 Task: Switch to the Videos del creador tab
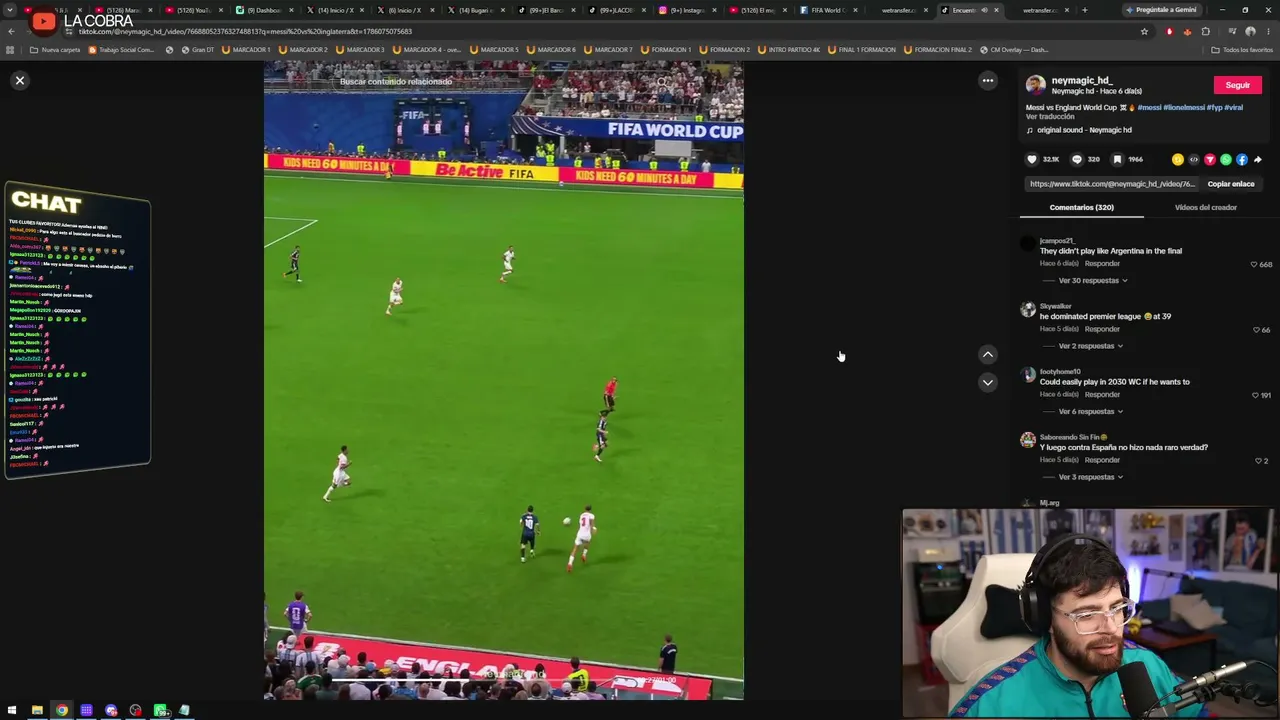click(x=1206, y=207)
